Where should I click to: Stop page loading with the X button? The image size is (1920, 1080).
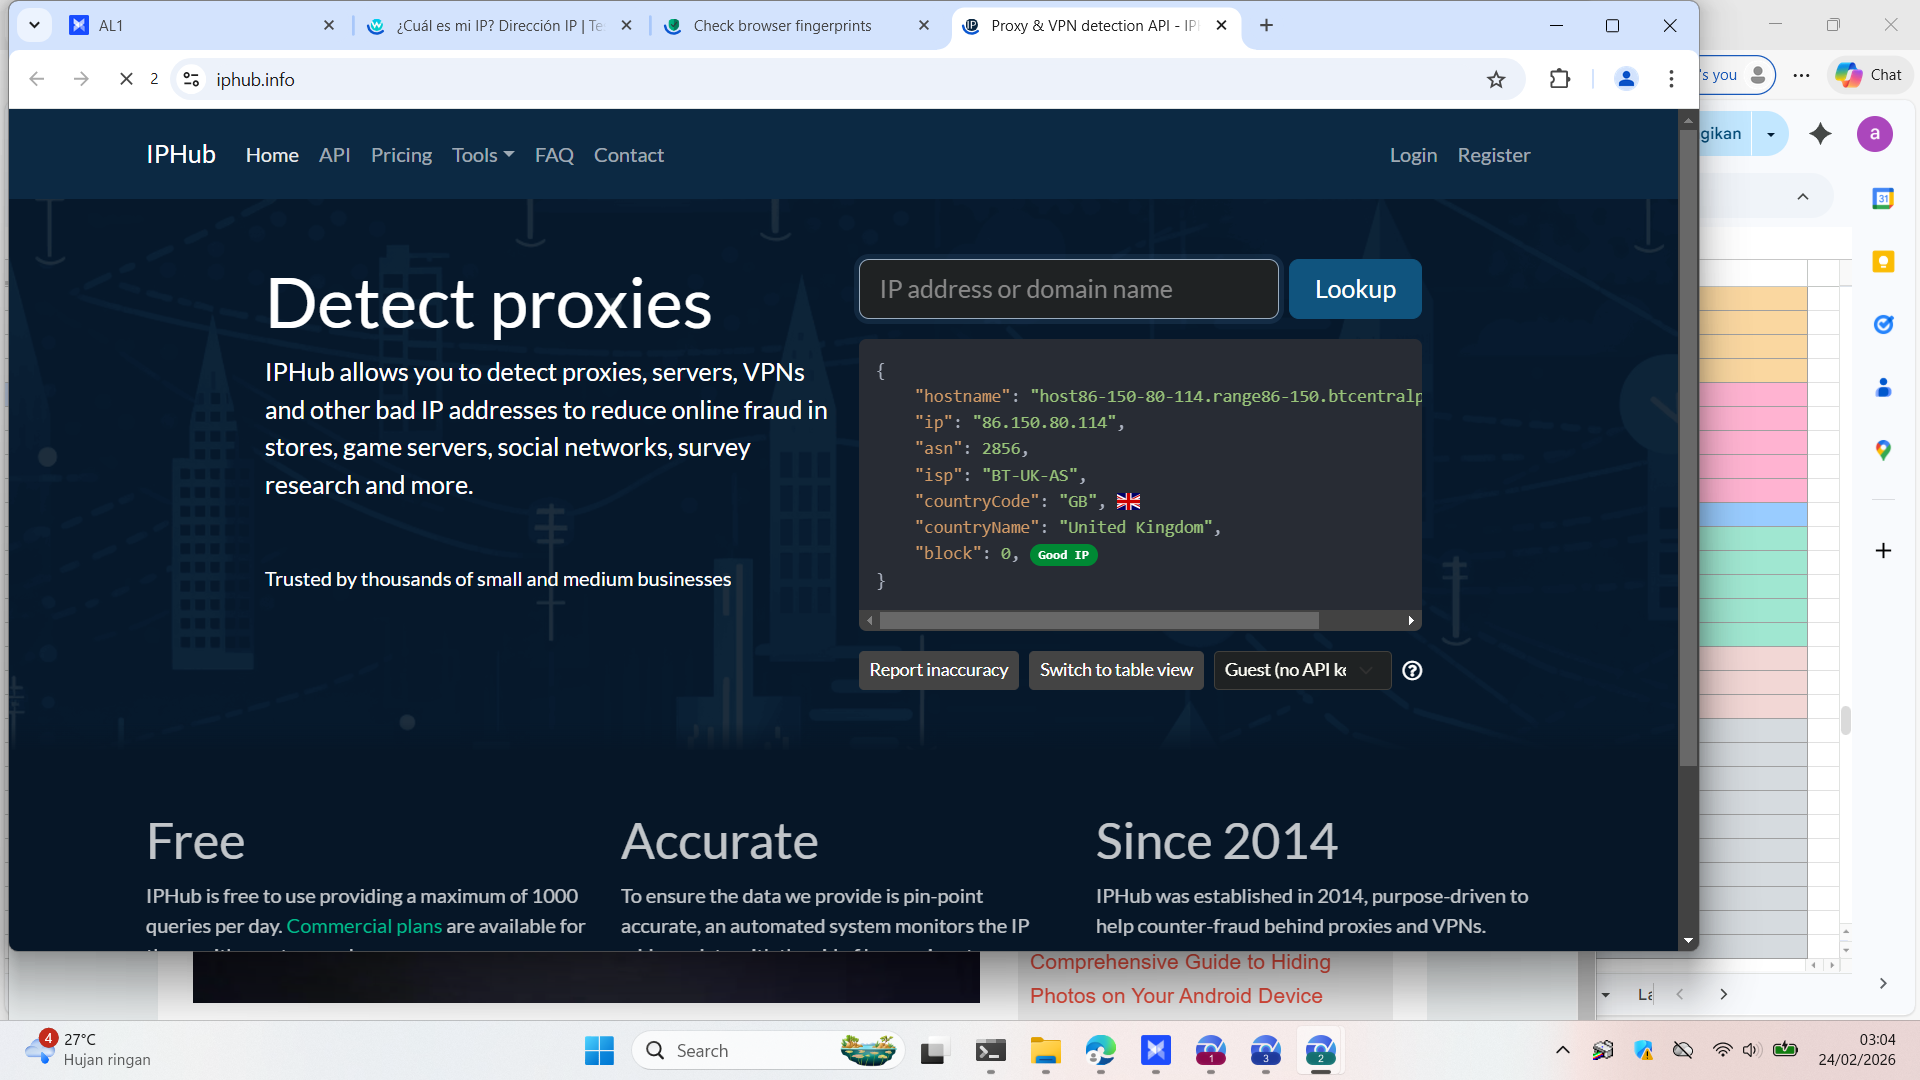point(126,79)
